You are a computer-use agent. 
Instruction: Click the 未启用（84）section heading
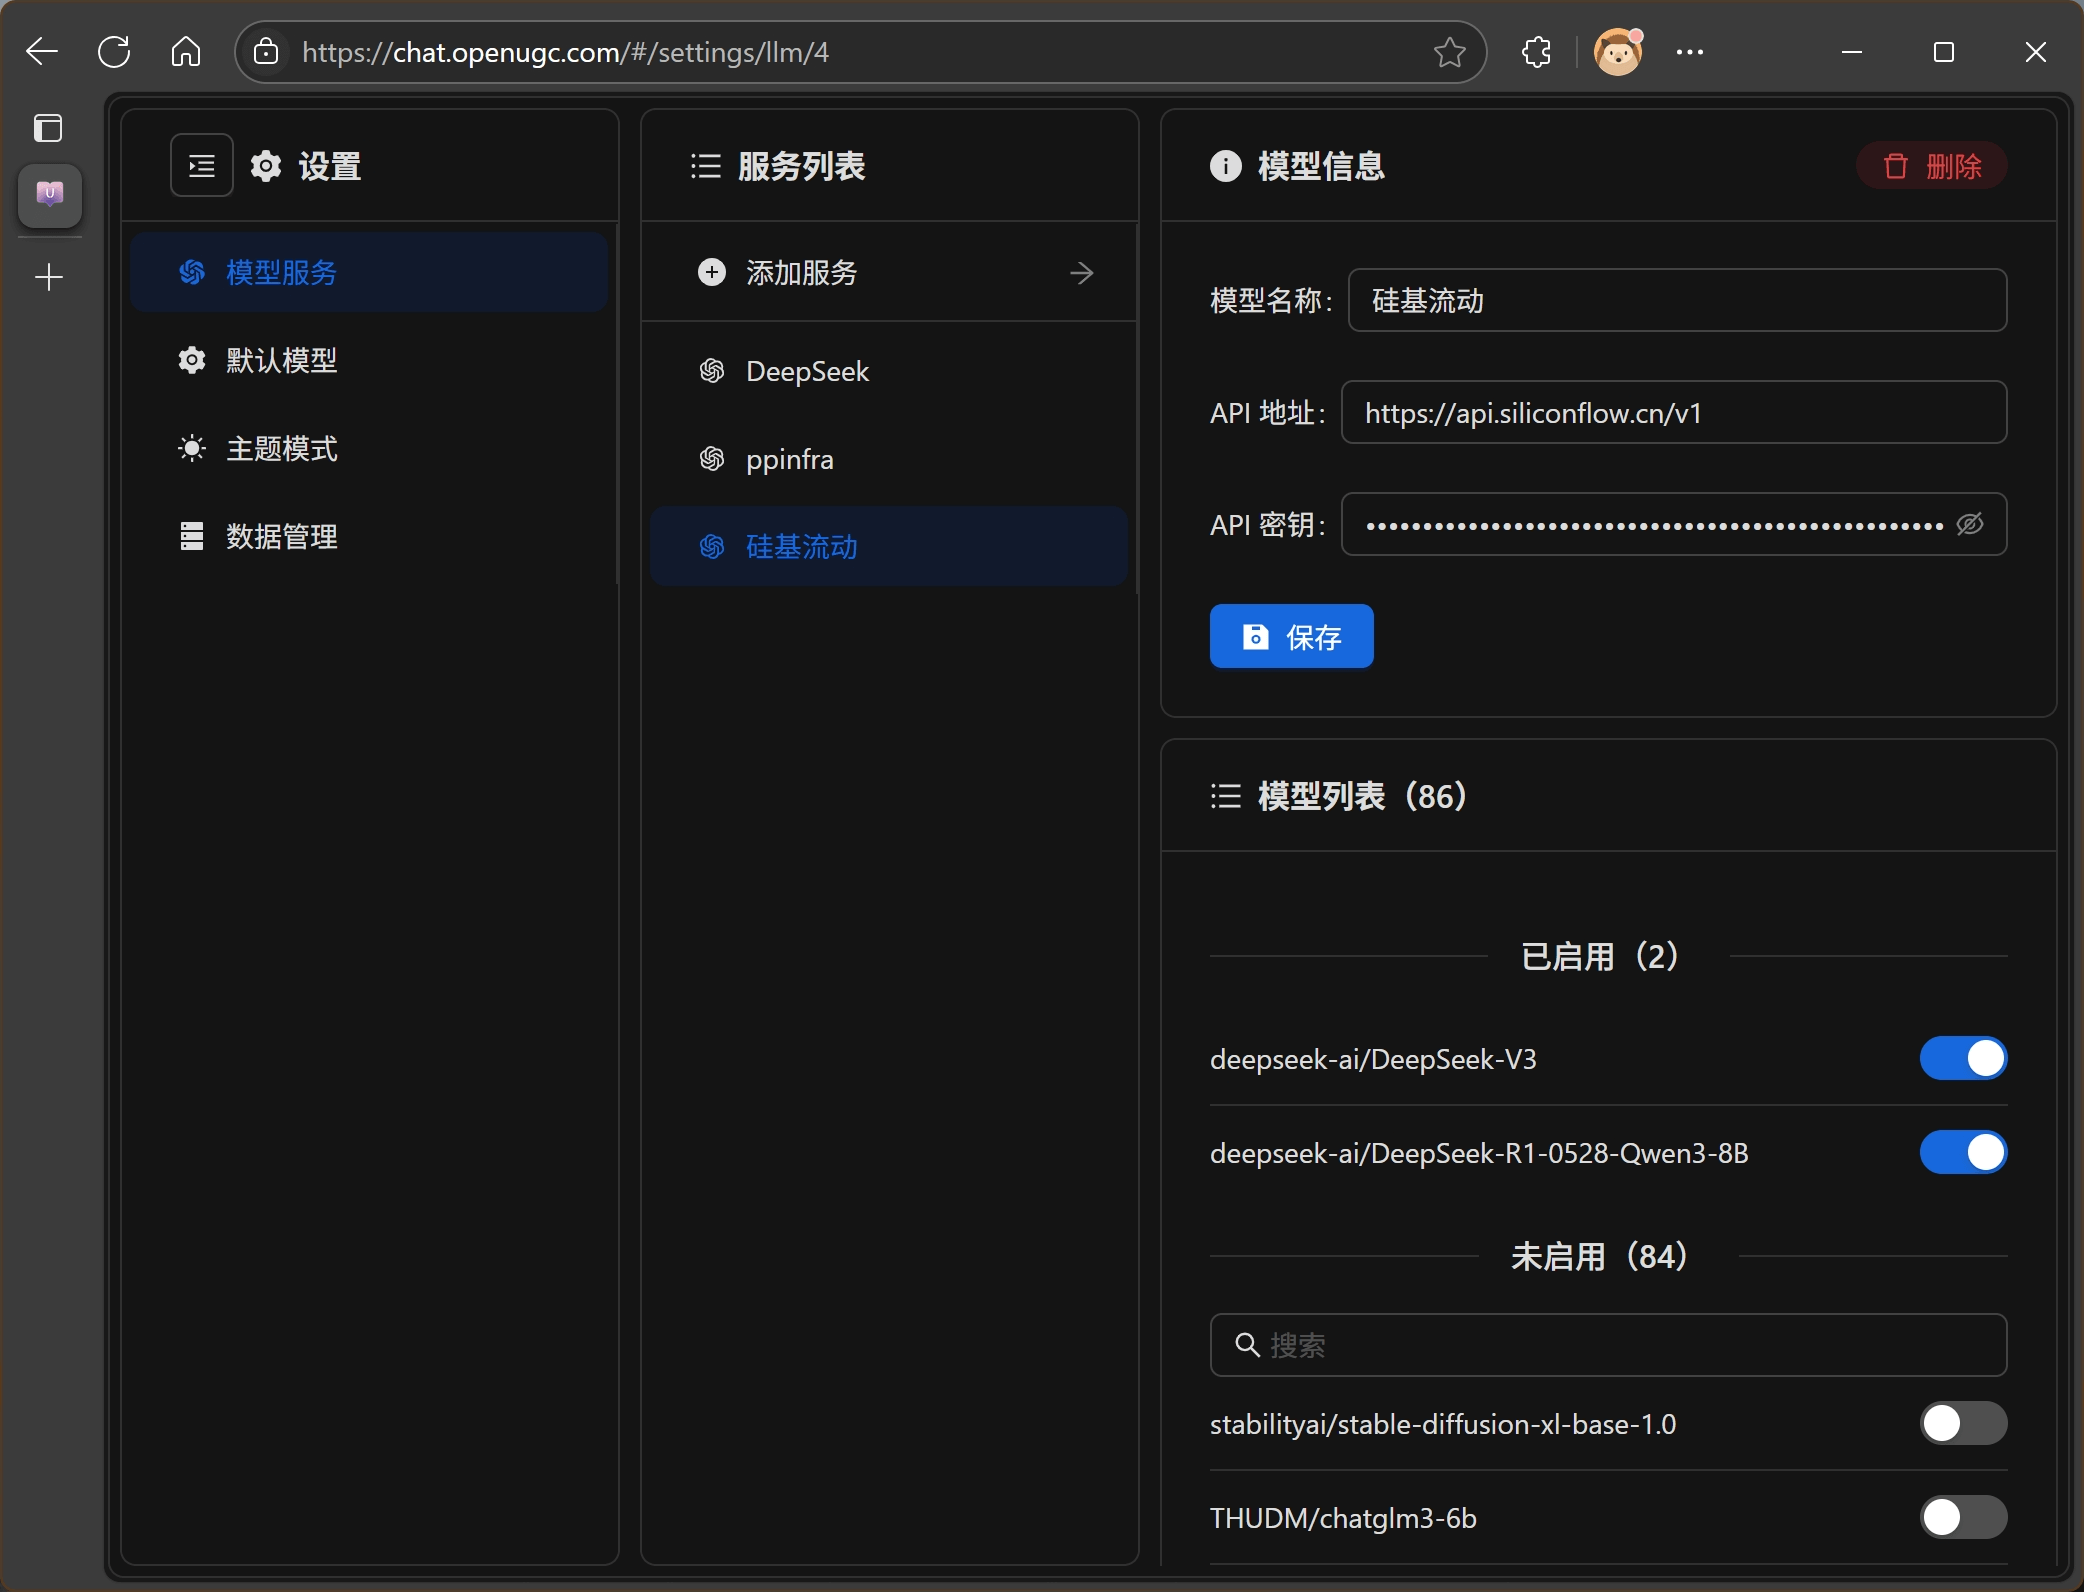[1600, 1256]
